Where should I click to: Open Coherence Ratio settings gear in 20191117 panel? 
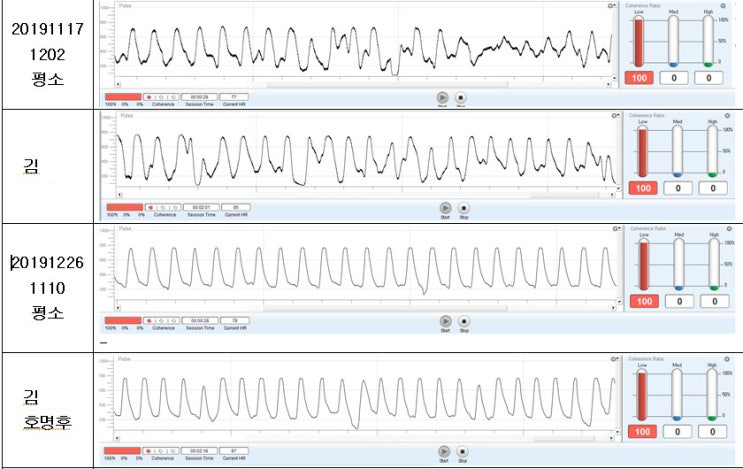point(723,6)
